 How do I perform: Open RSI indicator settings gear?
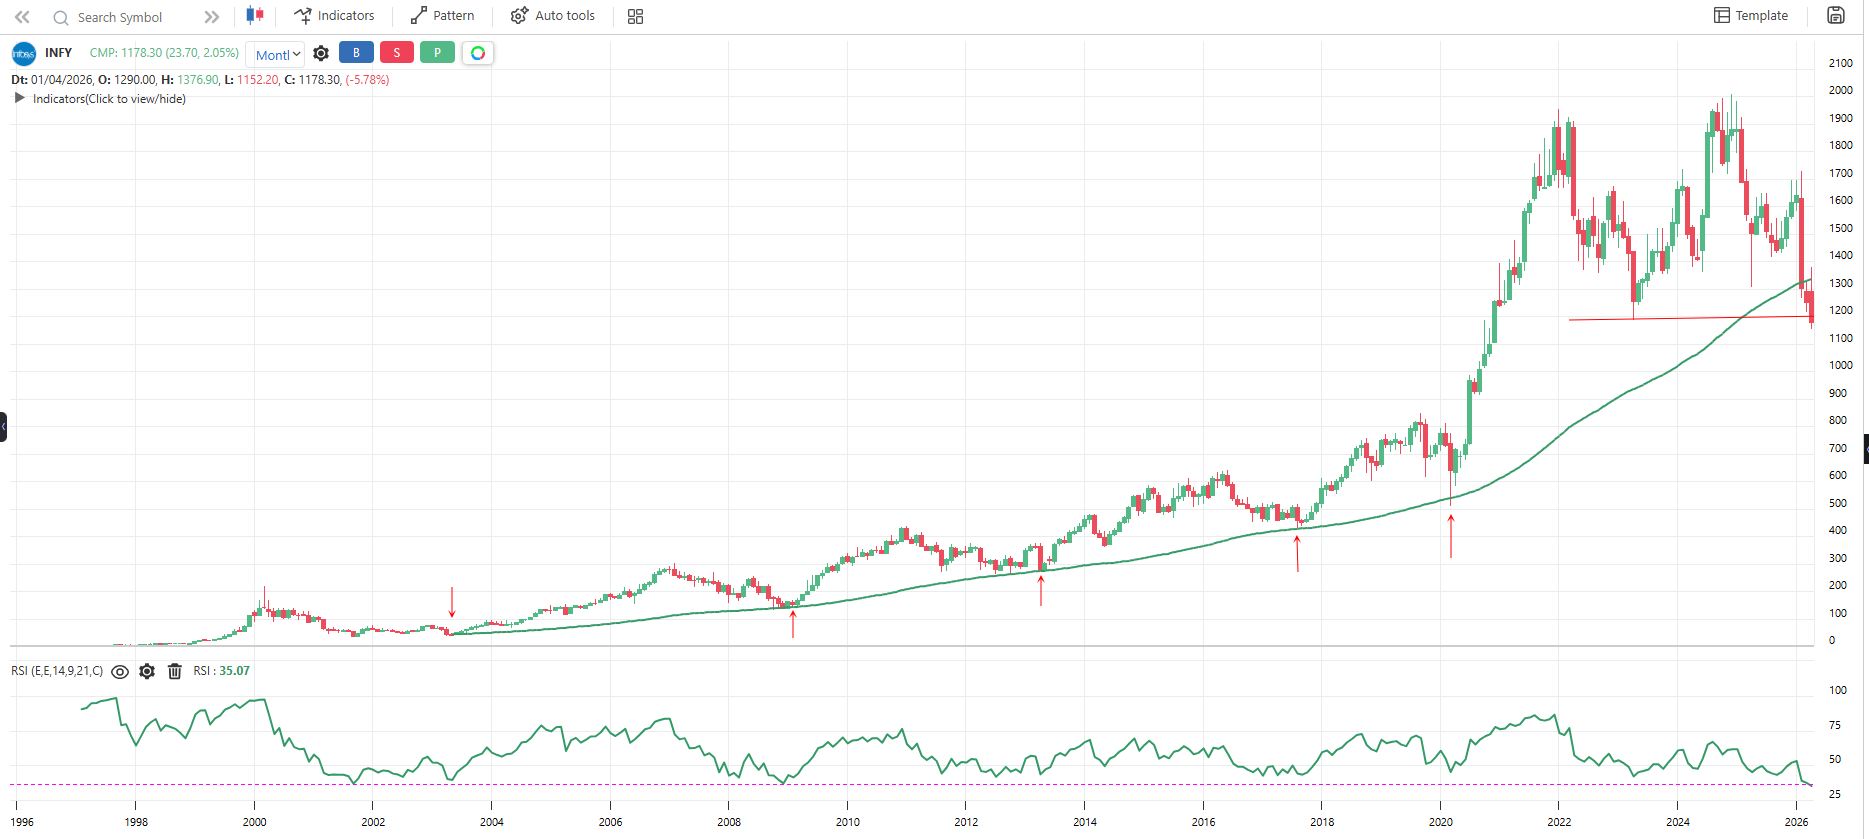pyautogui.click(x=147, y=672)
